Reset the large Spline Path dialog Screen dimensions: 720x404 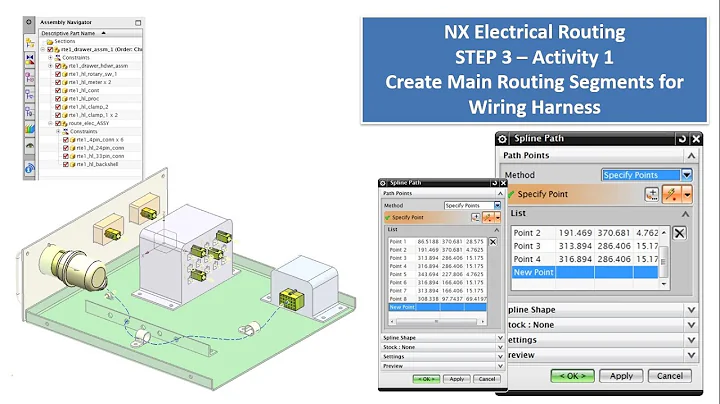tap(682, 139)
